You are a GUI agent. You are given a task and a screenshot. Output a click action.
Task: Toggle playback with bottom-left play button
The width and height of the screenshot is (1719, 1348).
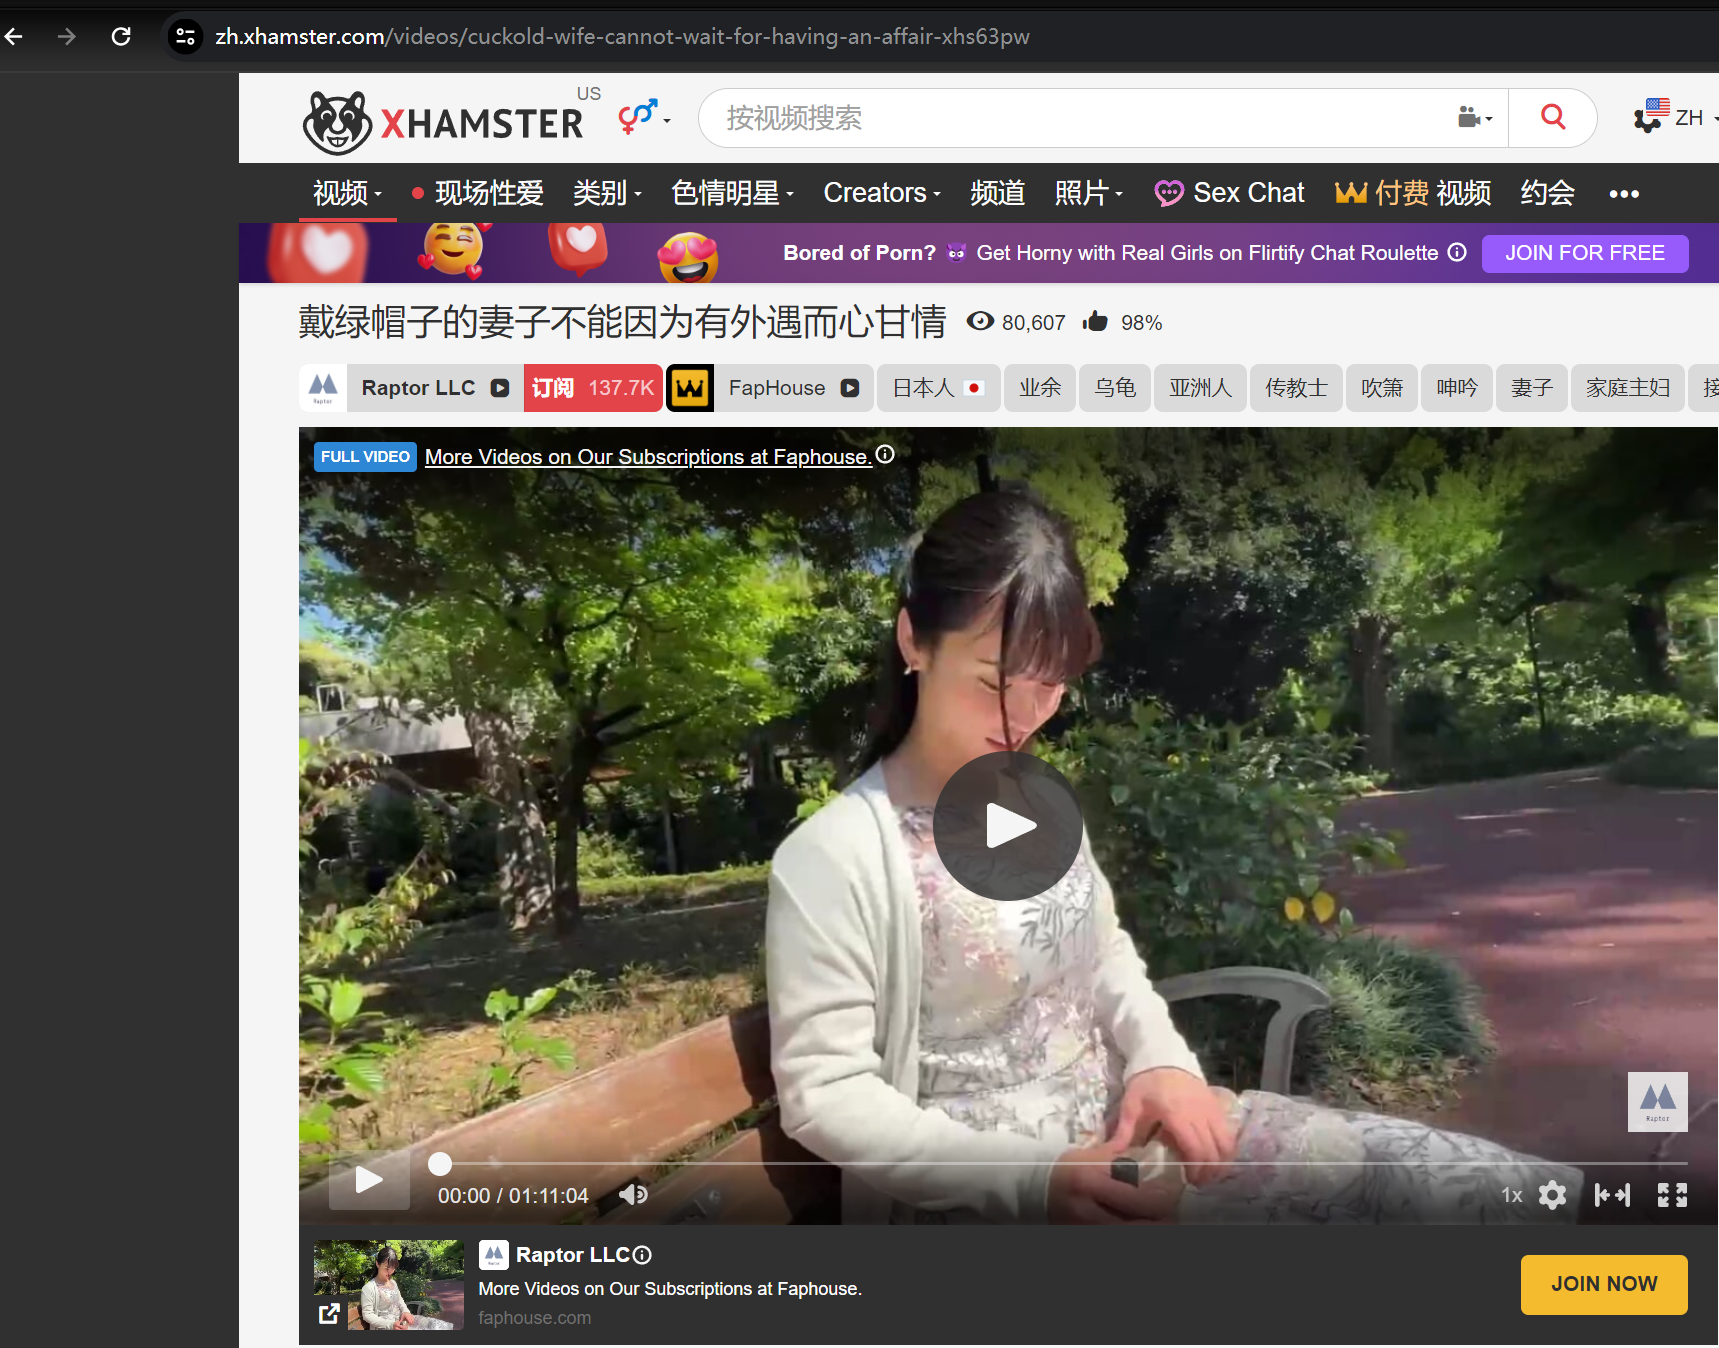pyautogui.click(x=368, y=1180)
